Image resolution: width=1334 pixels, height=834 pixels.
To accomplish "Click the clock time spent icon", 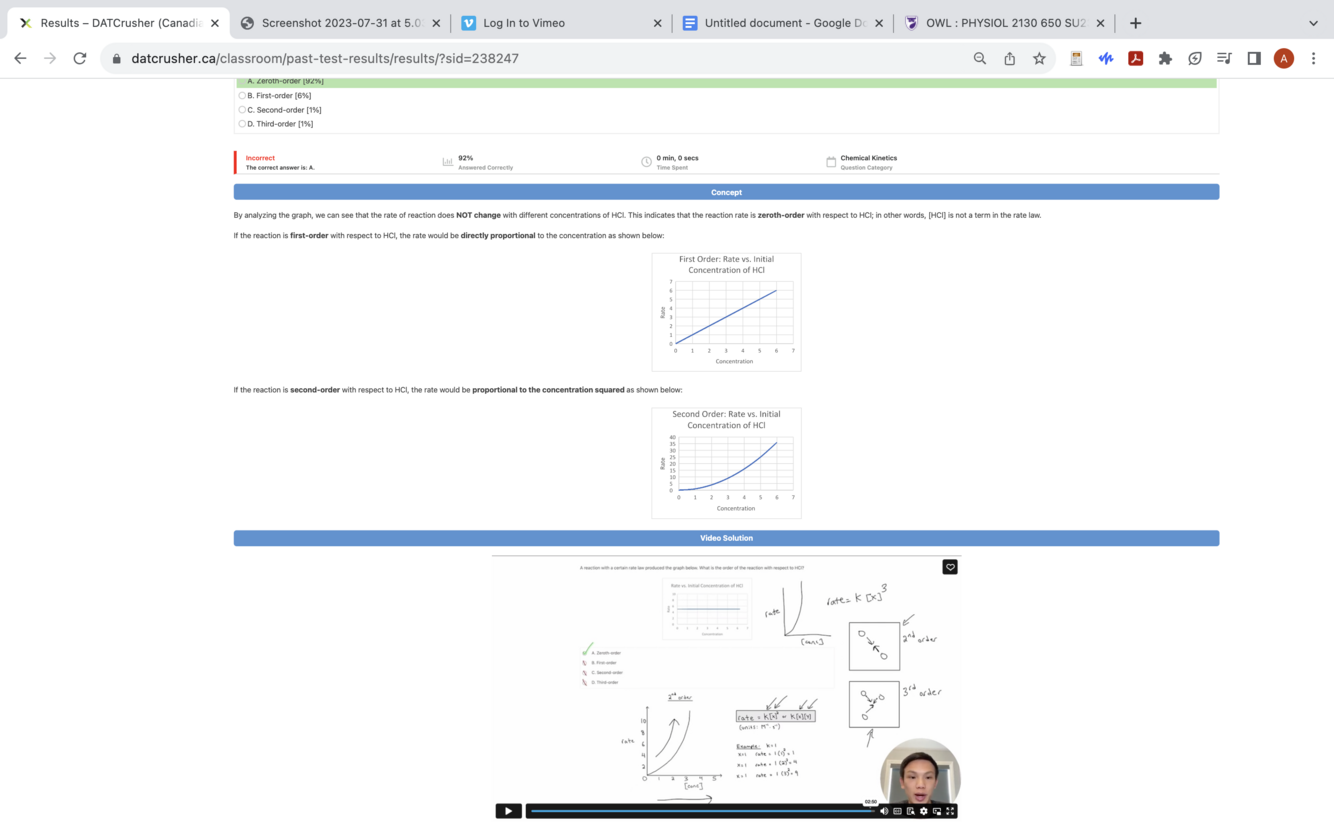I will tap(646, 162).
